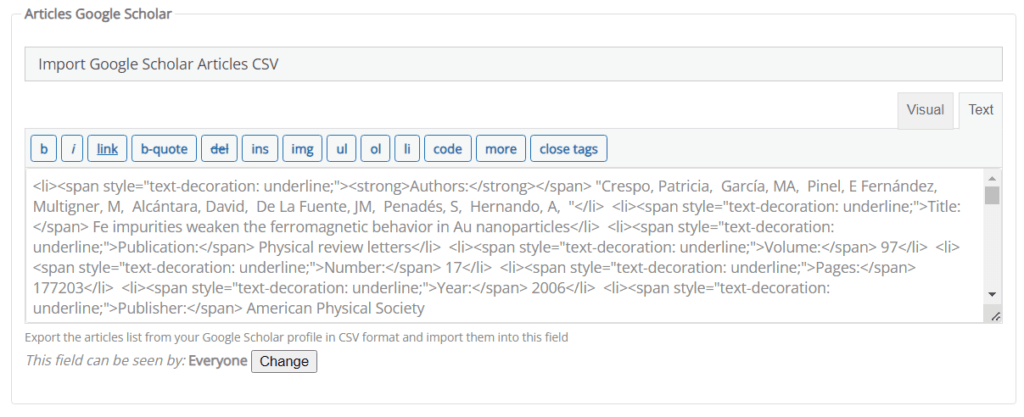Click the code quicktag button
1024x417 pixels.
pos(447,149)
